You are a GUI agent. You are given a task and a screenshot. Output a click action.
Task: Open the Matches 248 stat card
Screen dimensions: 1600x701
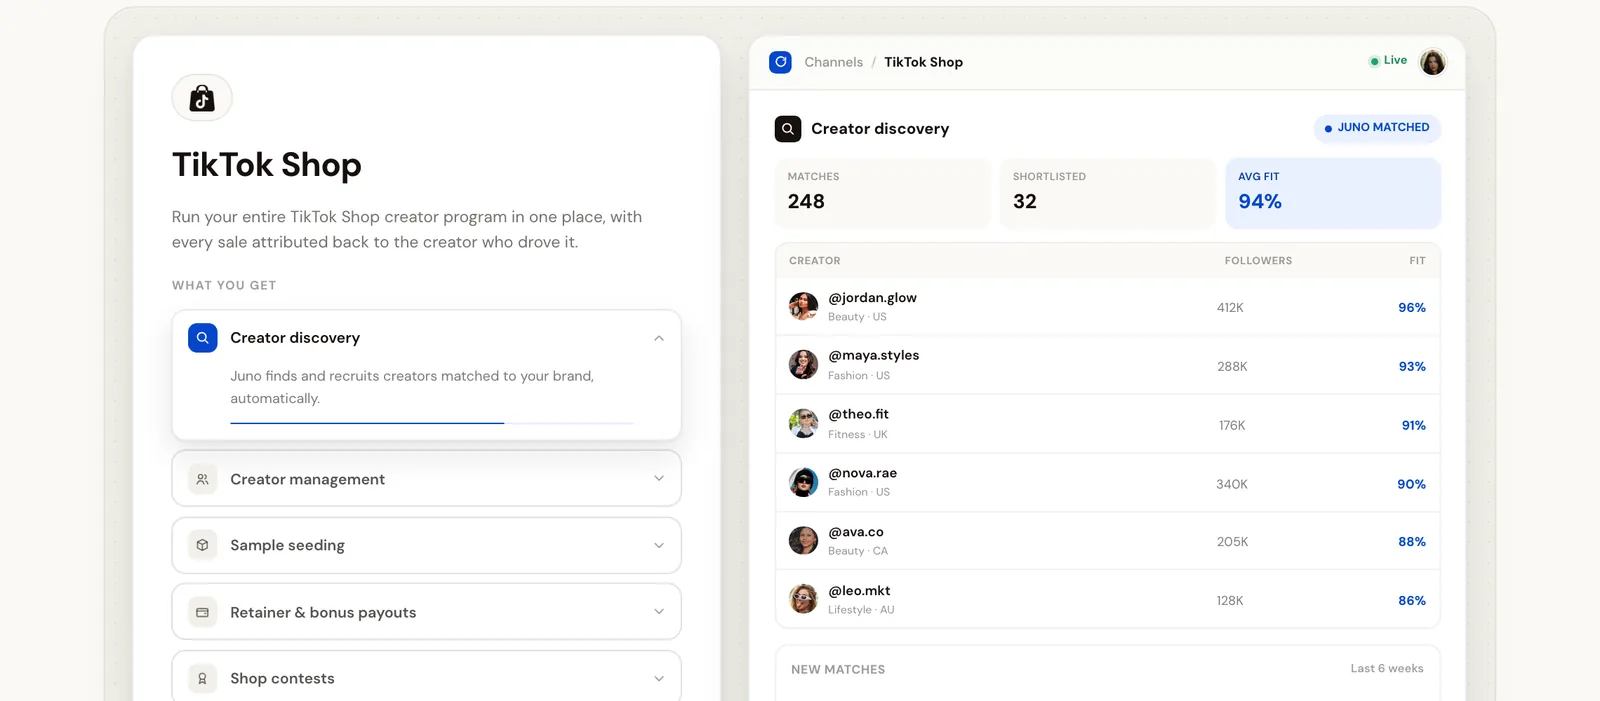[x=883, y=193]
